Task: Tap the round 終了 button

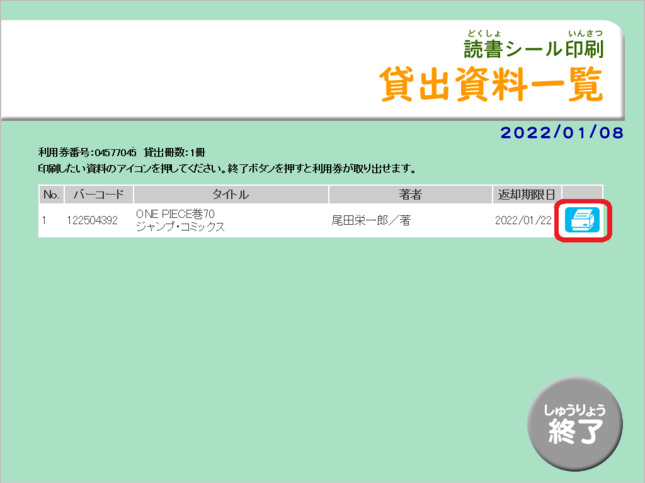Action: [575, 424]
